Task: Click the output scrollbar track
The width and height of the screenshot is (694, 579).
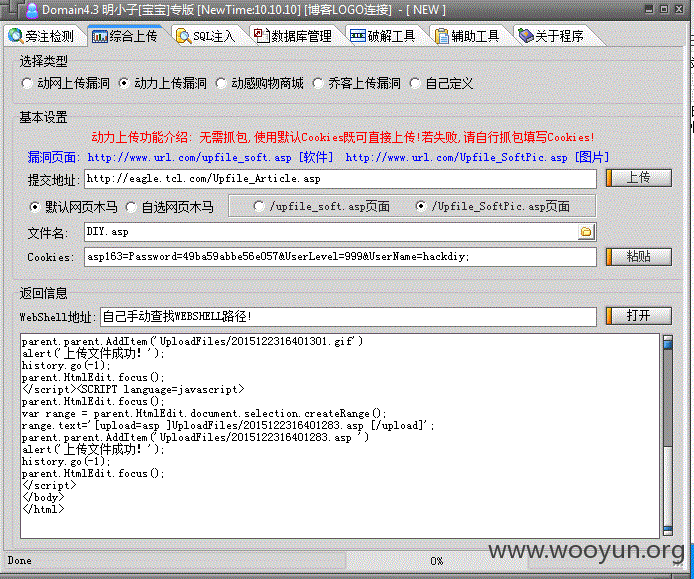Action: (x=667, y=436)
